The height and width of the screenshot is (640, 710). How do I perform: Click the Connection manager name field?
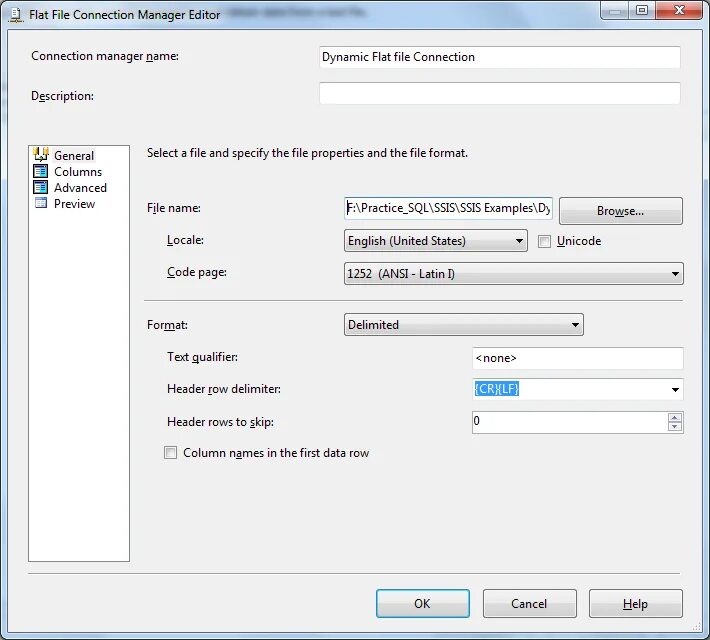[x=499, y=57]
